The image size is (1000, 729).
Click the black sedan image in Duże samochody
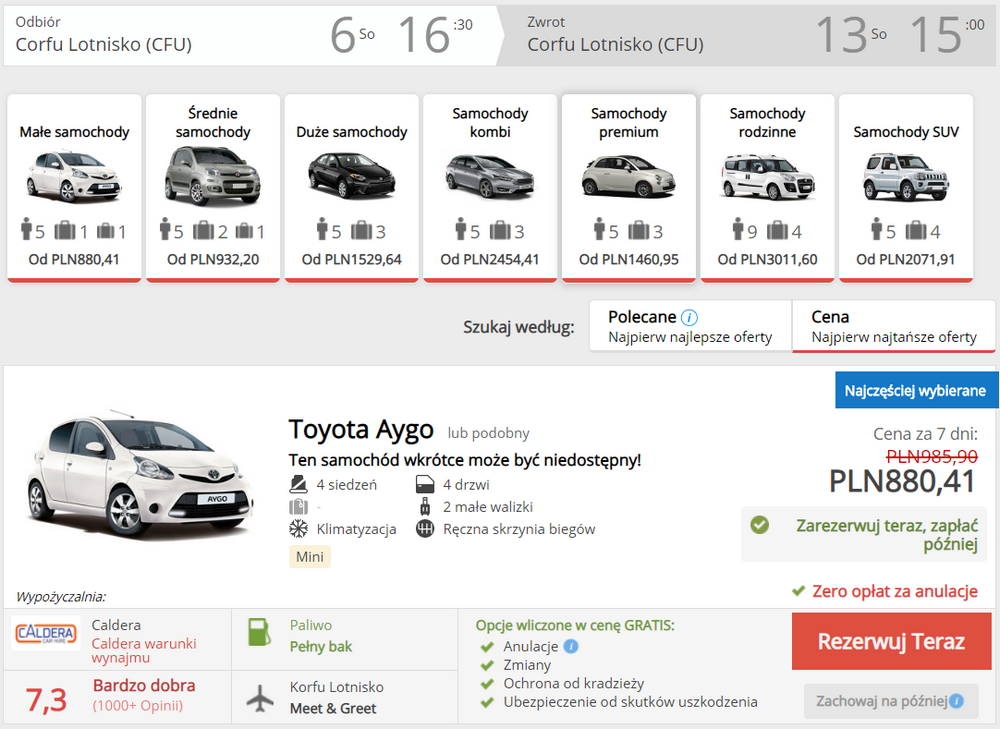tap(351, 175)
